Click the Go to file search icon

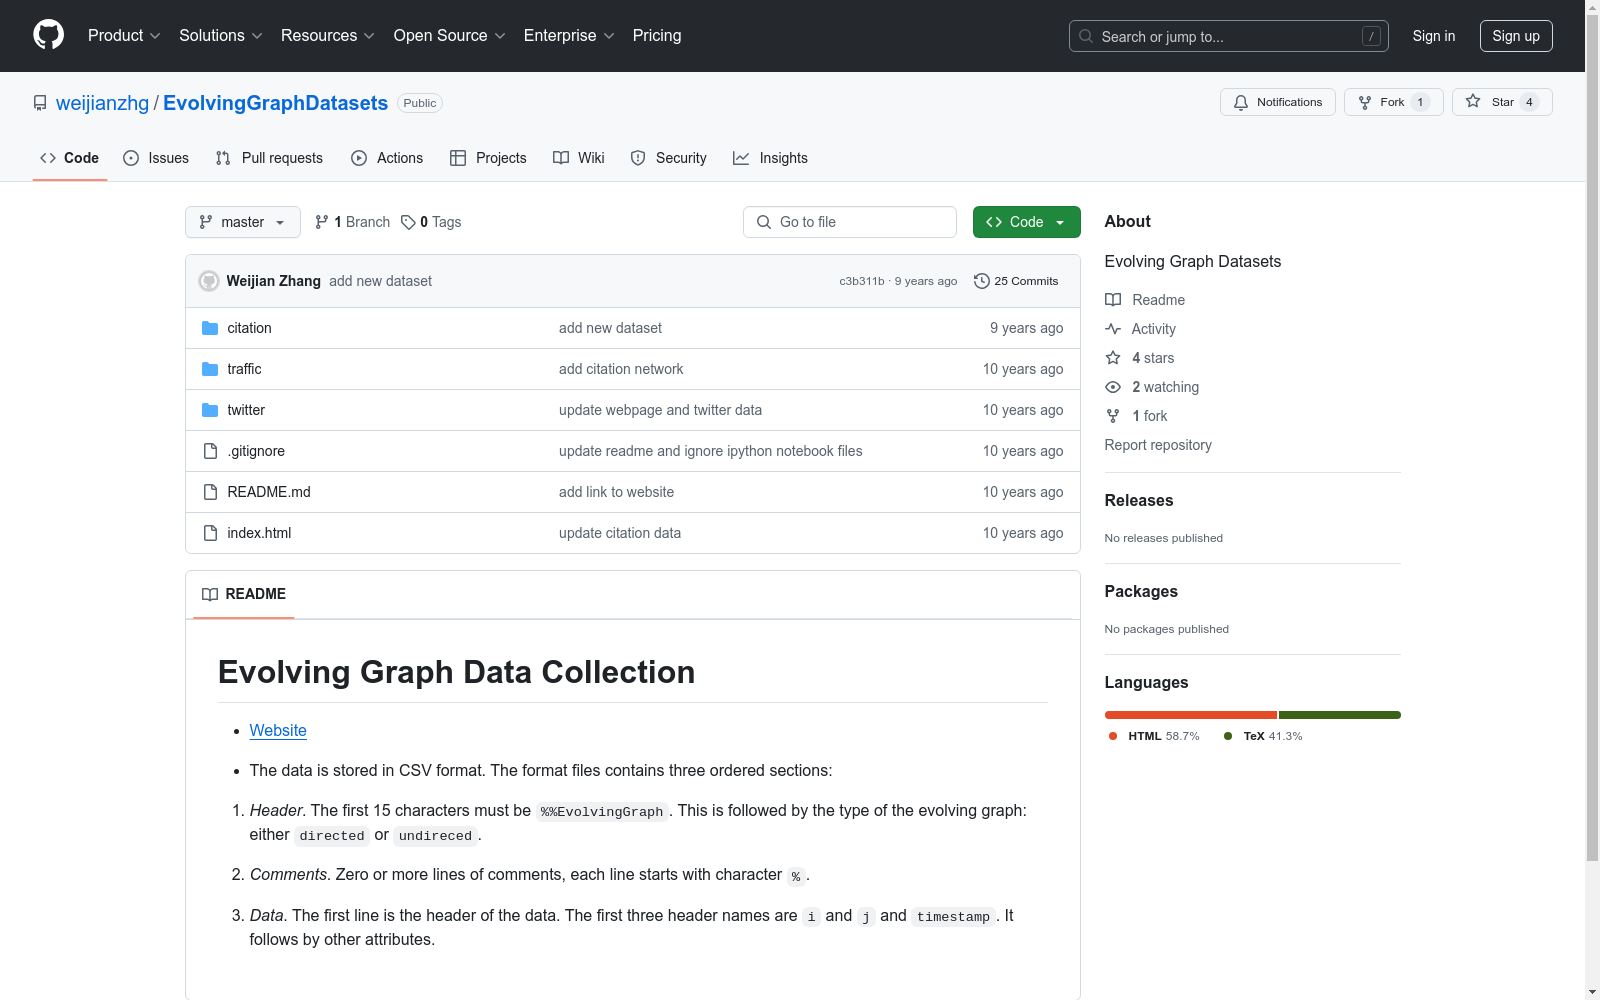click(x=764, y=222)
